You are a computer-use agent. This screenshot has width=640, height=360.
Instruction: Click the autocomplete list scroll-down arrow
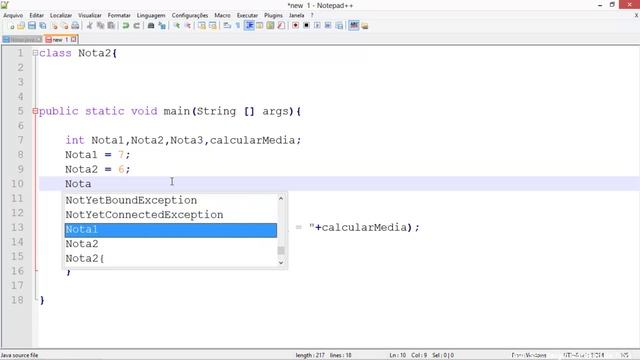[x=281, y=262]
